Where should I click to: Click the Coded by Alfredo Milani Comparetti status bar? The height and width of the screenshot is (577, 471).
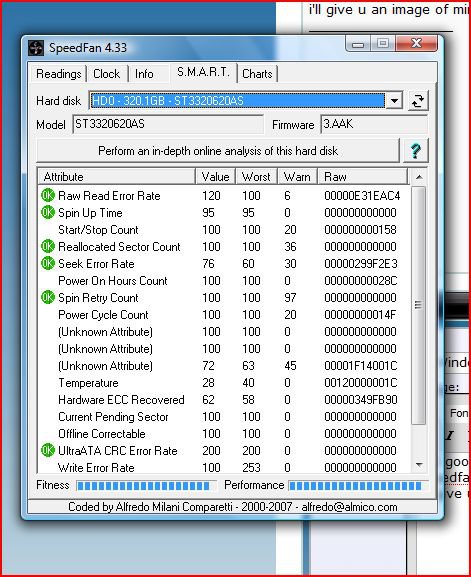[233, 507]
